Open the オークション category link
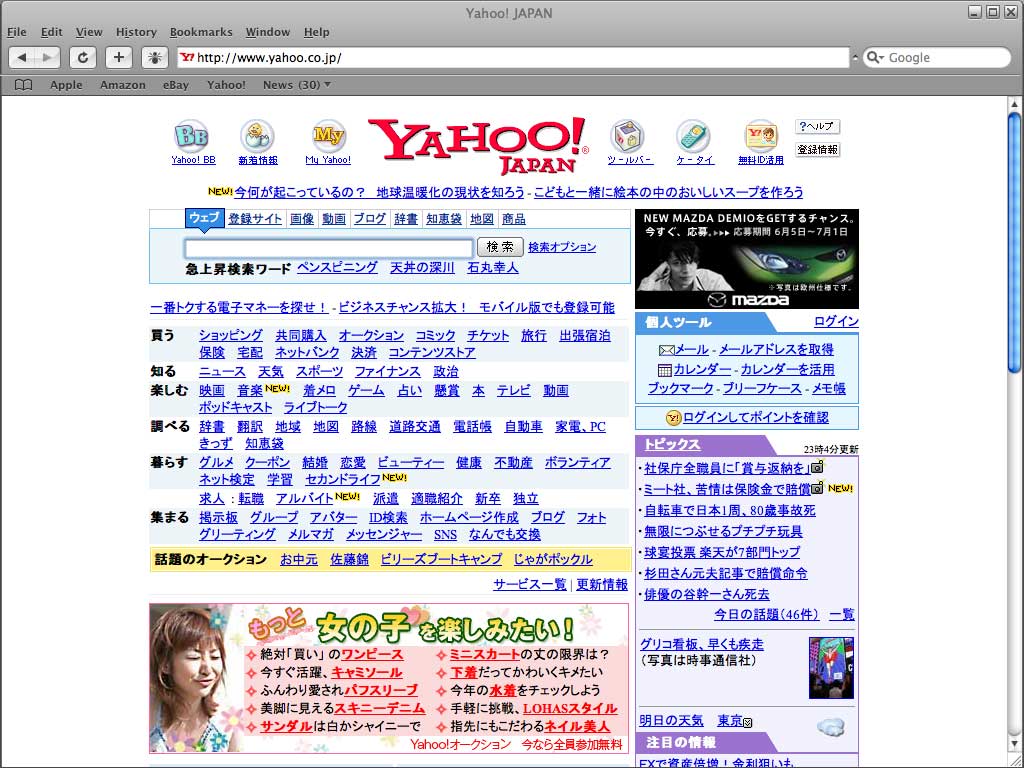This screenshot has height=768, width=1024. click(371, 336)
